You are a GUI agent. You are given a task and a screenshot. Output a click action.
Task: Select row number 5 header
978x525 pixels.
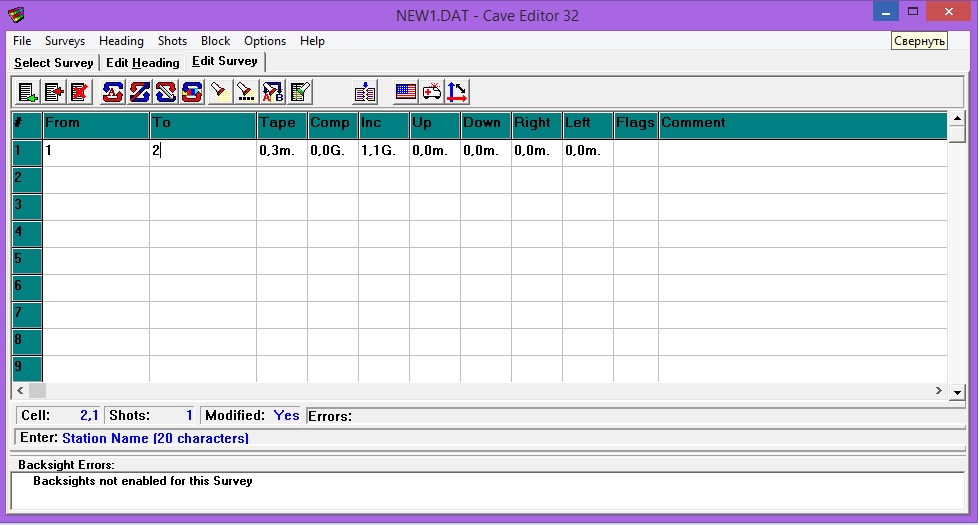click(x=26, y=259)
